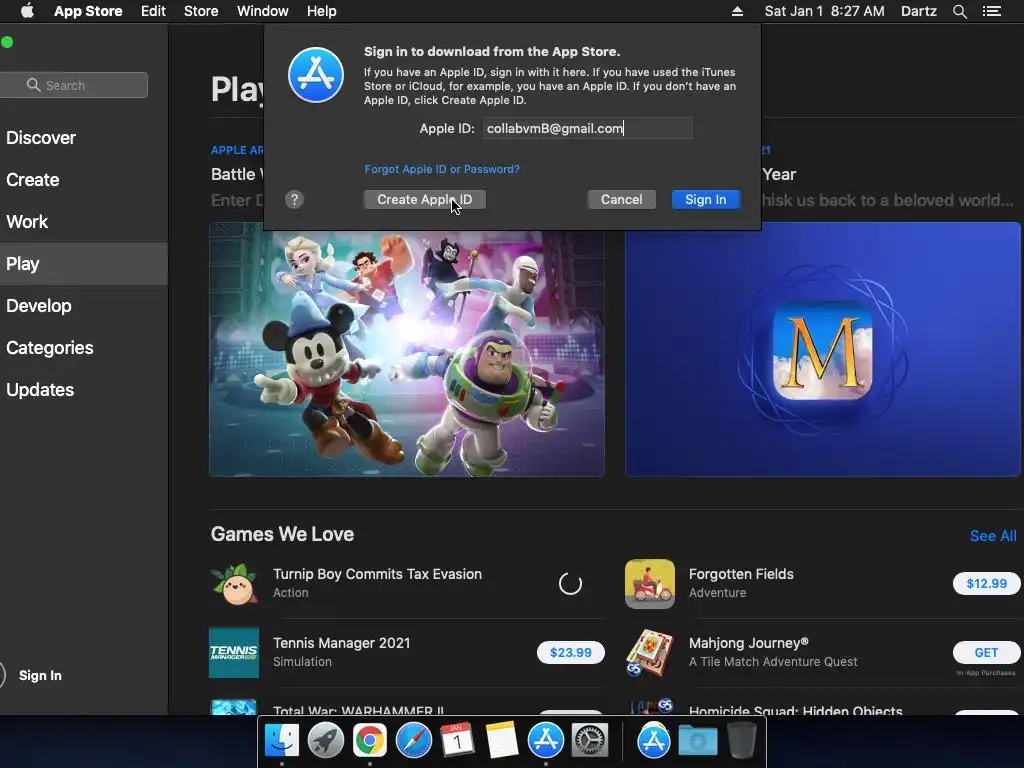This screenshot has width=1024, height=768.
Task: Go to the Discover section
Action: click(x=41, y=138)
